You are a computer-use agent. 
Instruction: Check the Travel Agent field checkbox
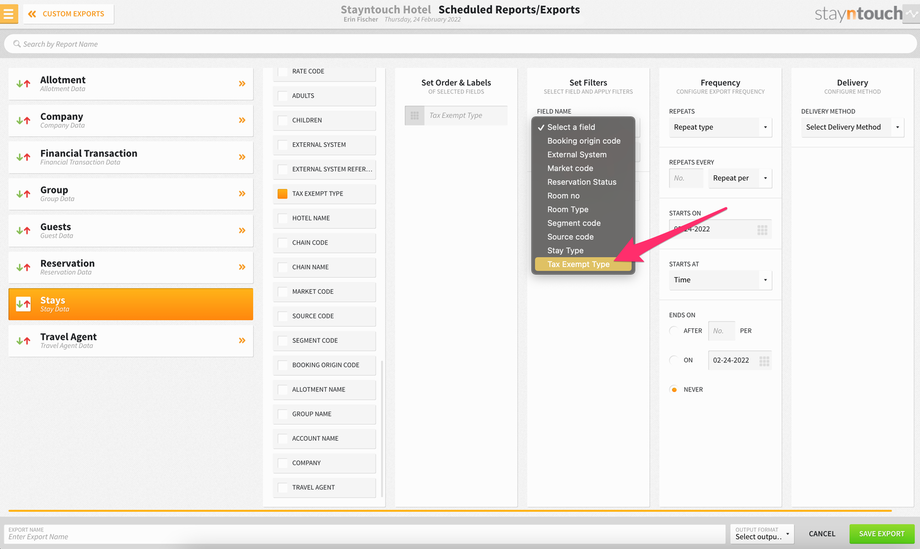coord(283,487)
